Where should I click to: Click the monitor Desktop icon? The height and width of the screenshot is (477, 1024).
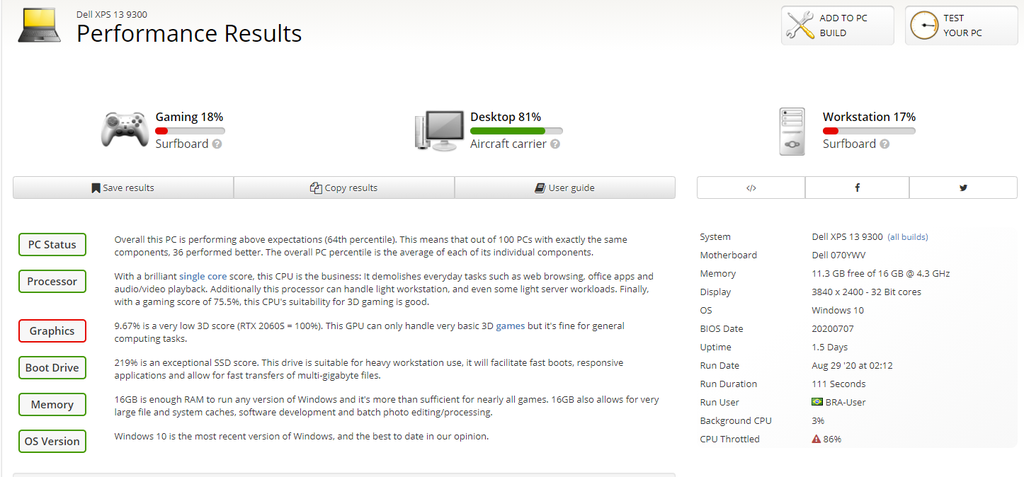(x=440, y=130)
